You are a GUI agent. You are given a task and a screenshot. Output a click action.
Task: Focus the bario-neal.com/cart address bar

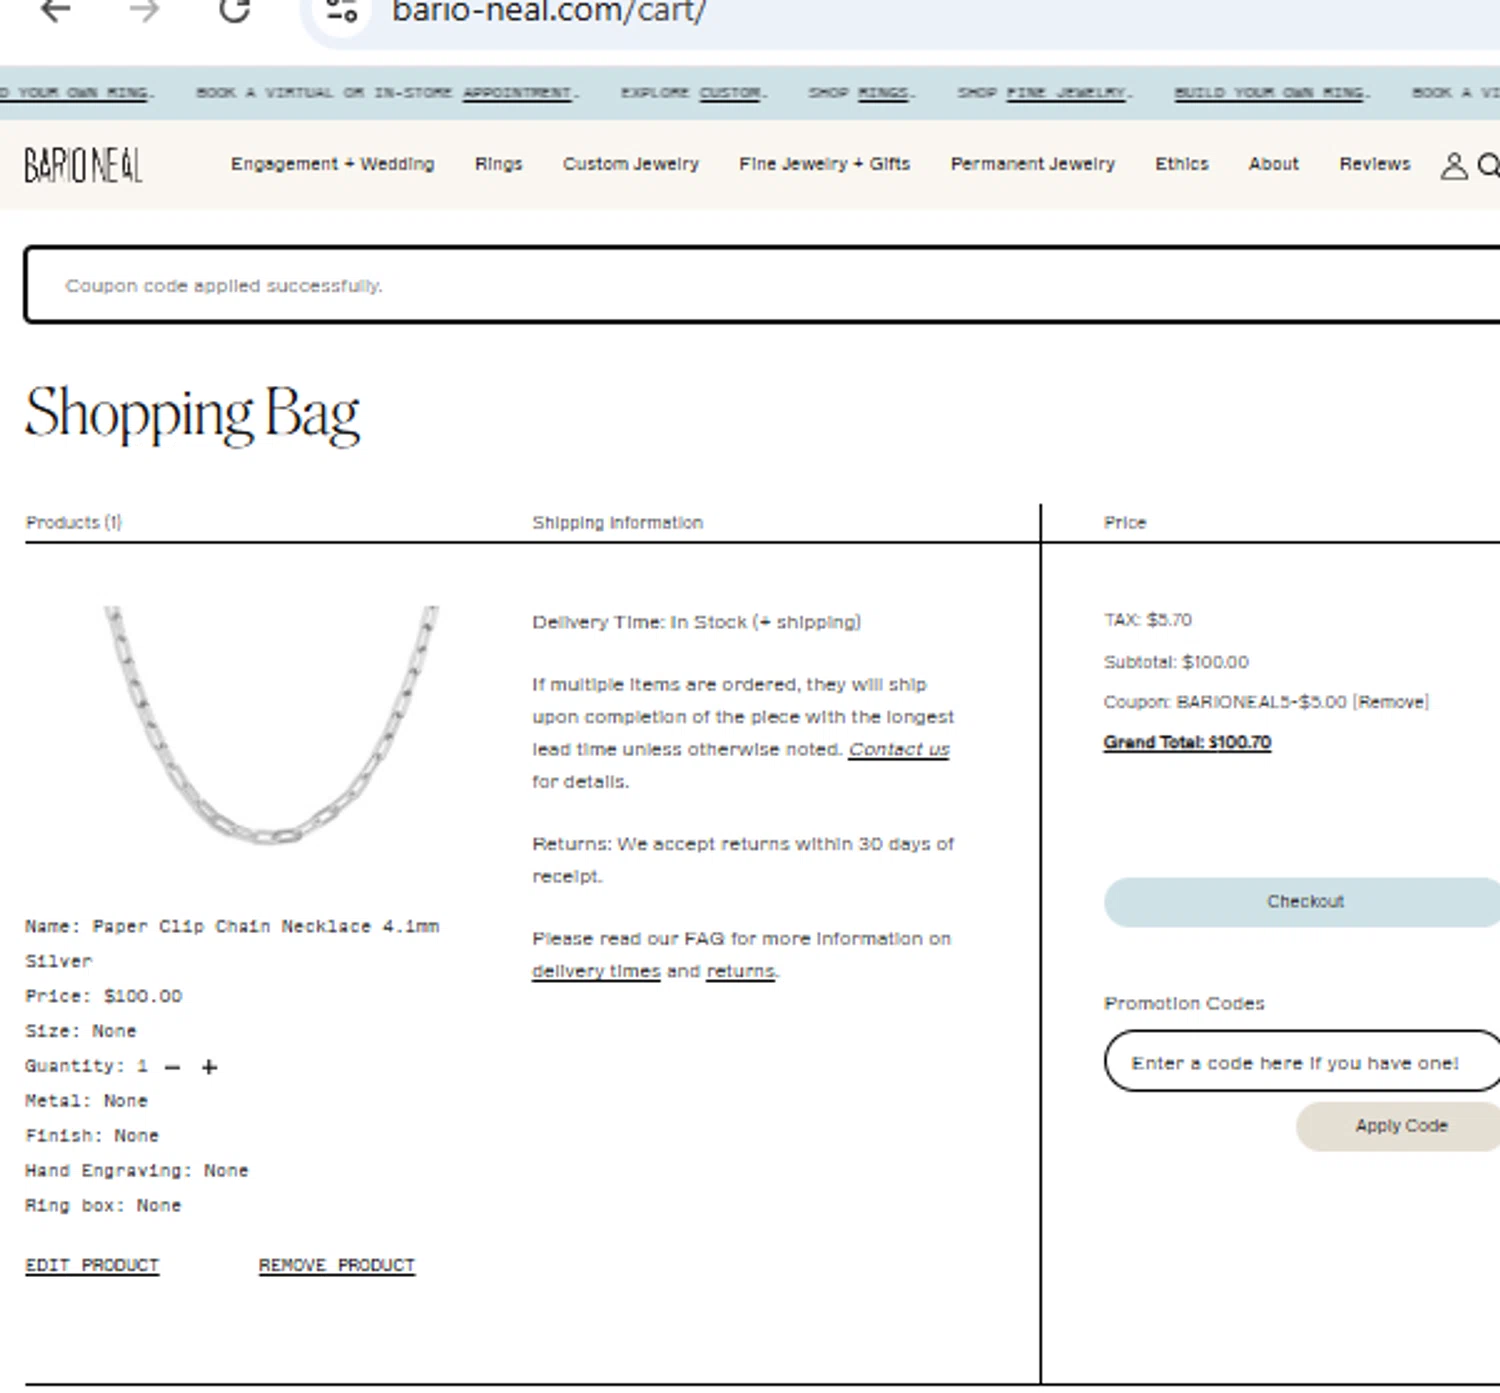click(900, 13)
